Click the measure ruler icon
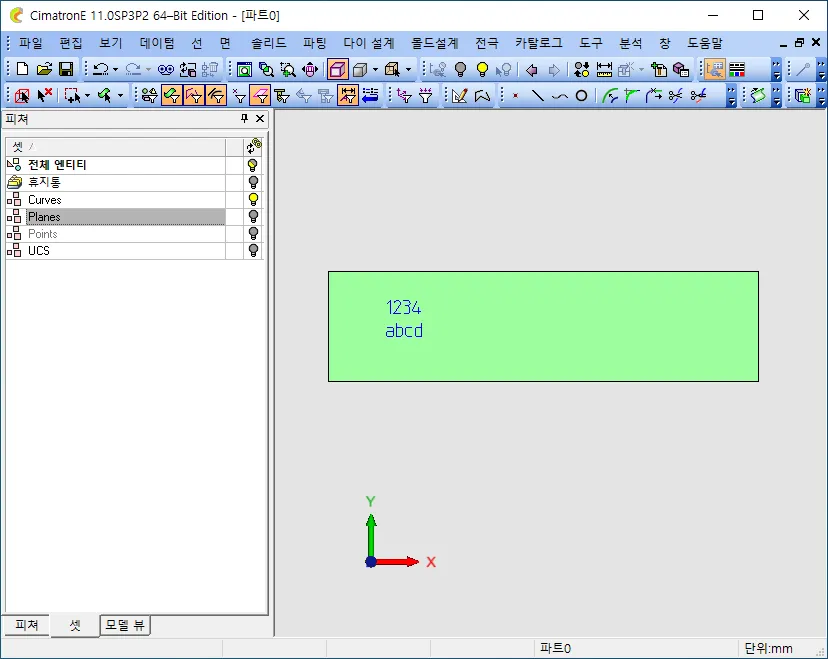Image resolution: width=828 pixels, height=659 pixels. (604, 69)
